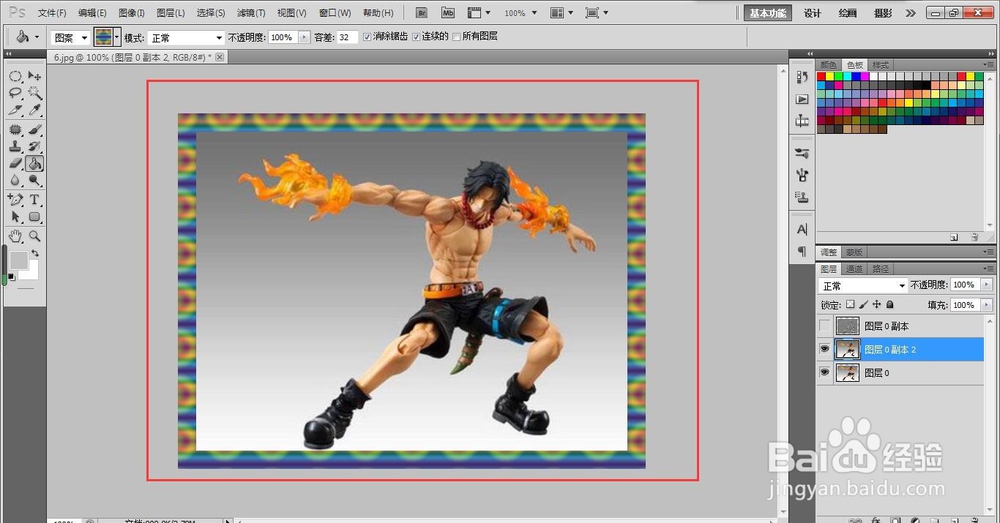Screen dimensions: 1000x523
Task: Open the layer fill 填充 slider arrow
Action: click(987, 305)
